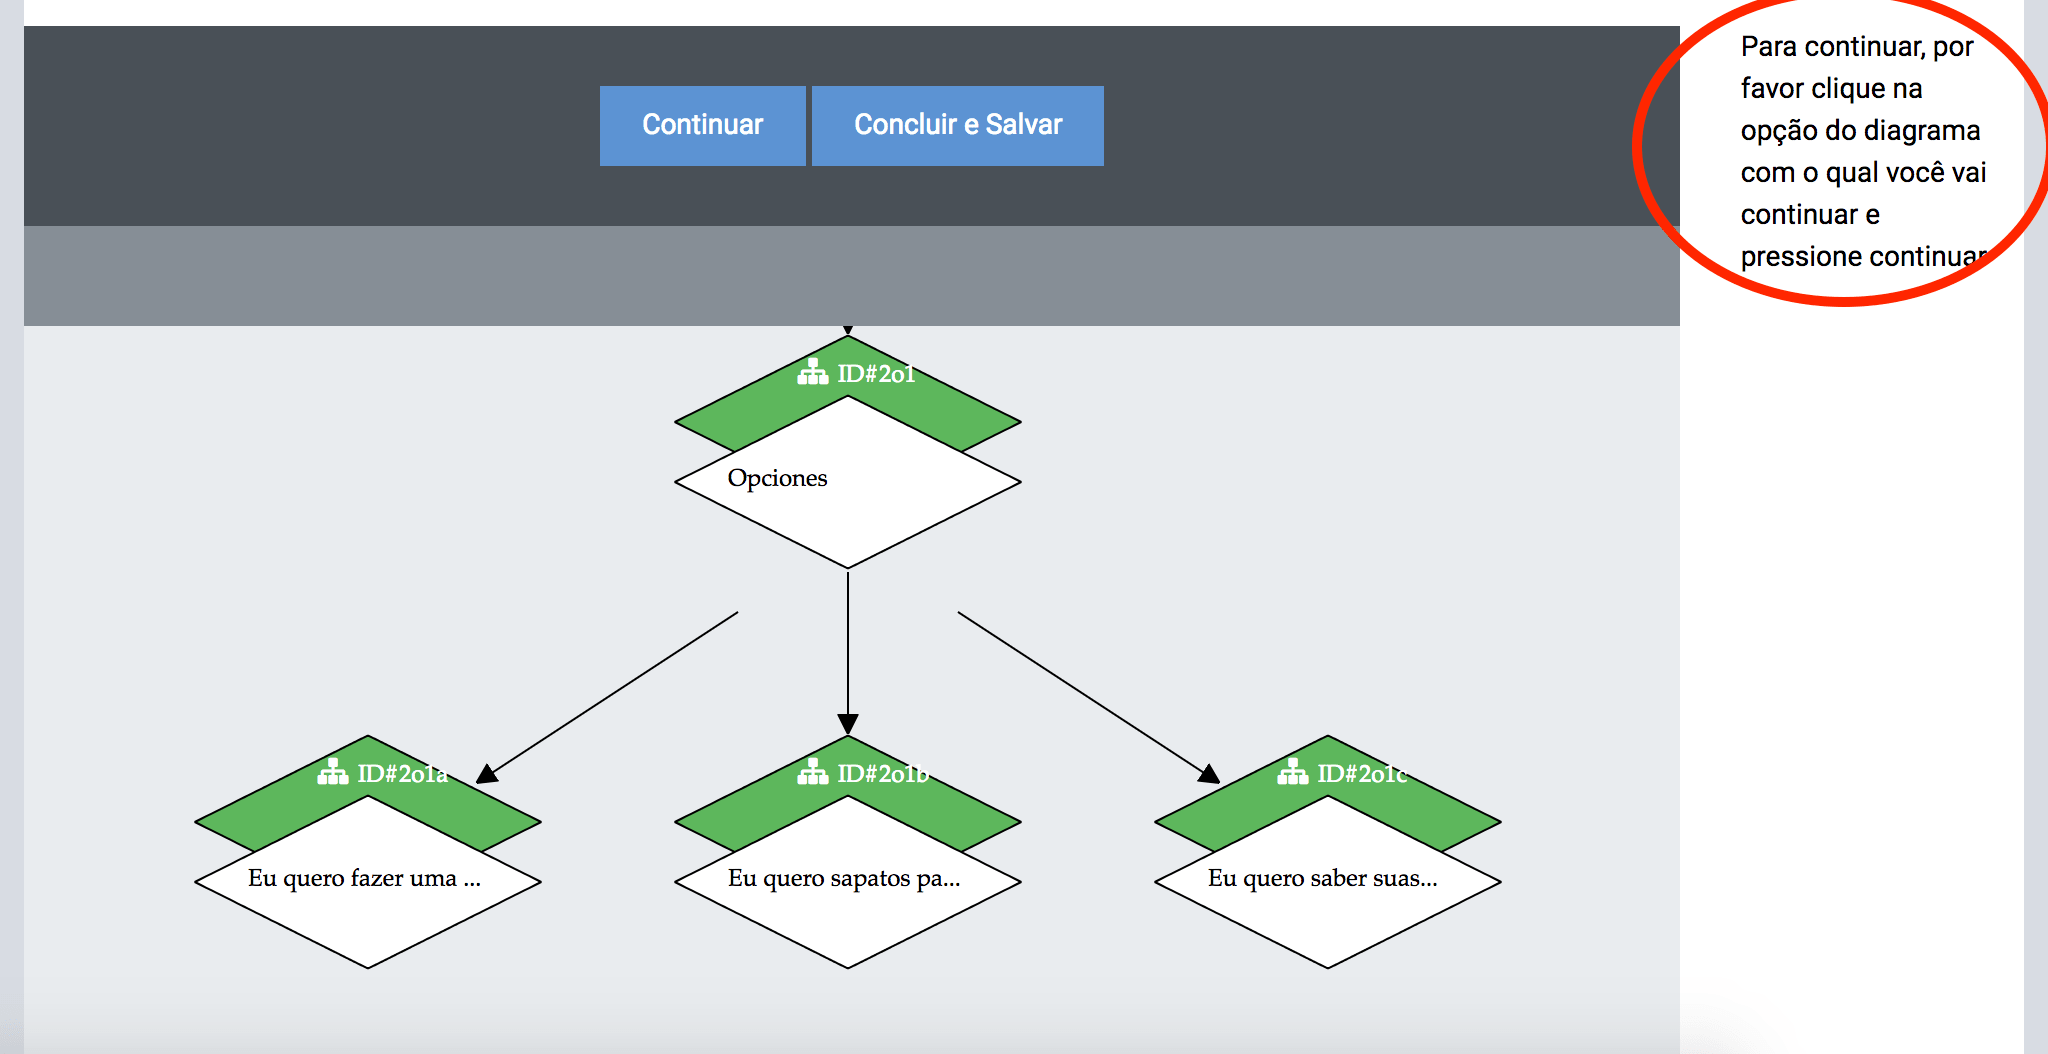
Task: Click the hierarchy icon next to ID#2o1b
Action: click(x=813, y=772)
